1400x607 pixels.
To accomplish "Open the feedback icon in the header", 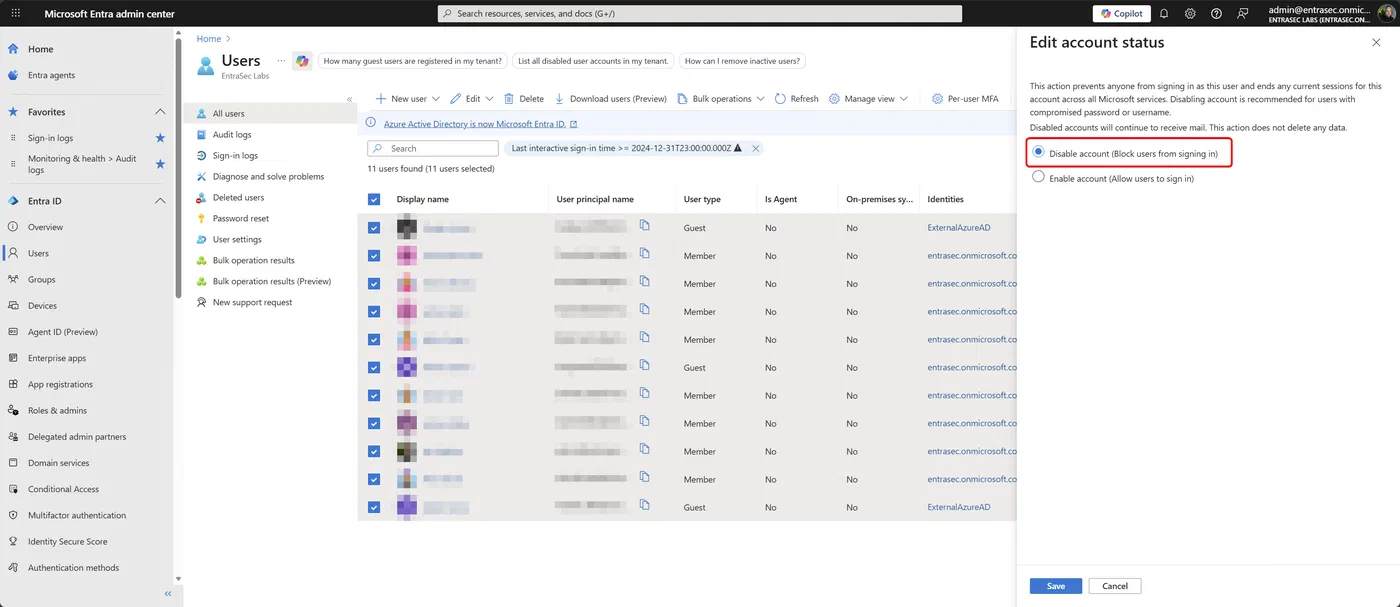I will pos(1242,14).
